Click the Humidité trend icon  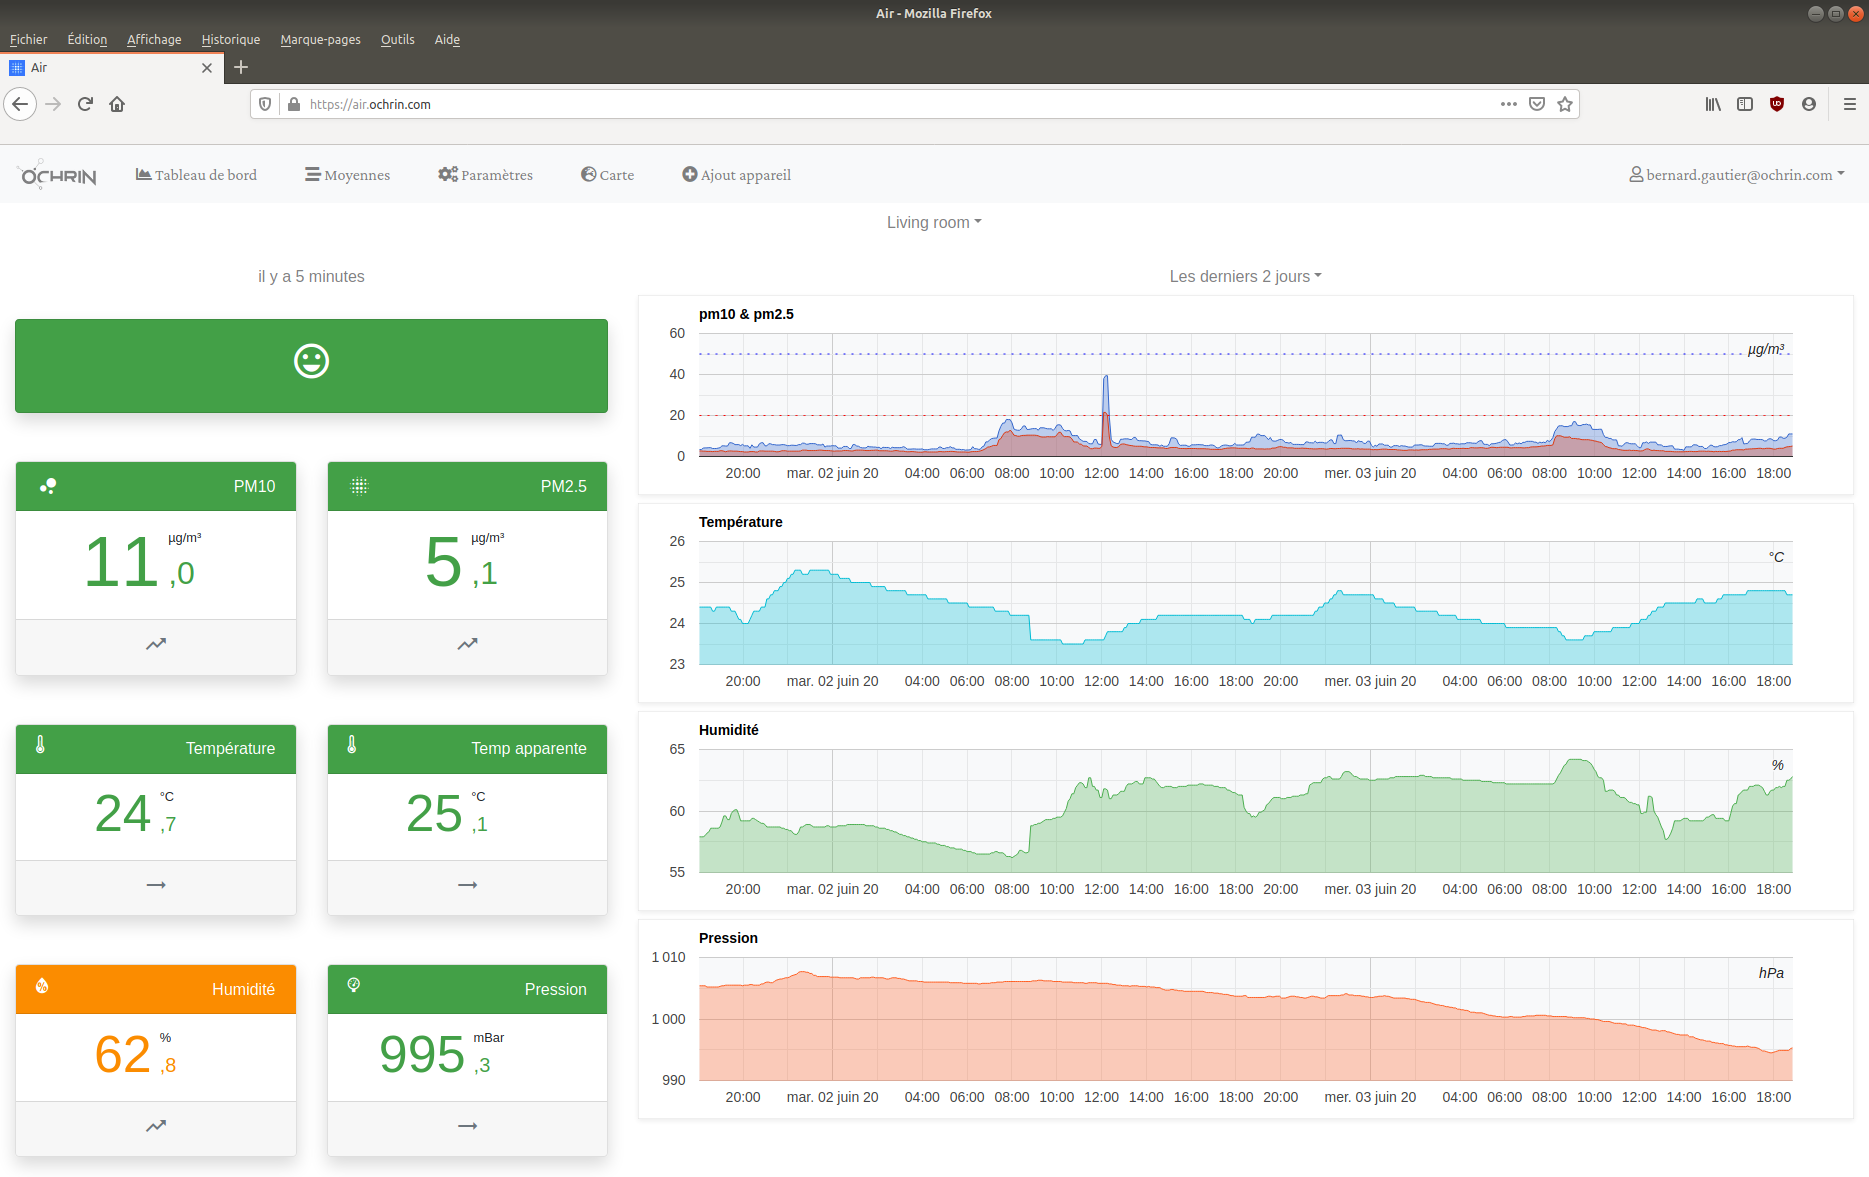tap(156, 1126)
